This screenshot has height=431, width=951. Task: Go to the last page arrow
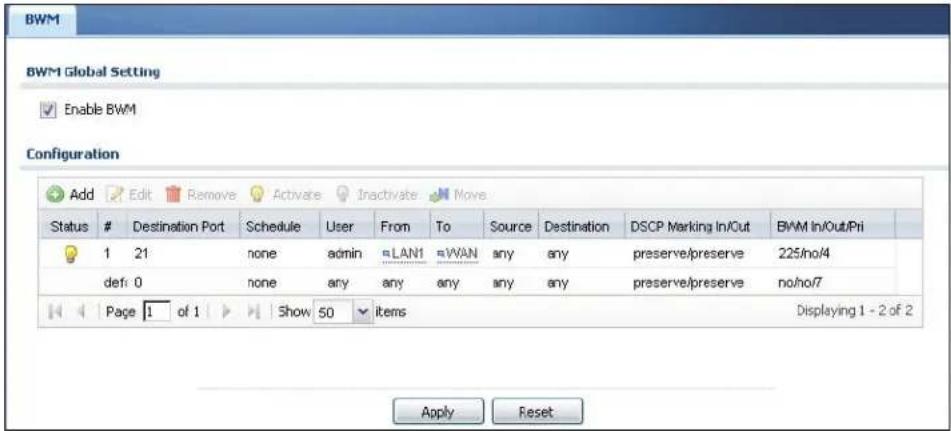pos(252,312)
